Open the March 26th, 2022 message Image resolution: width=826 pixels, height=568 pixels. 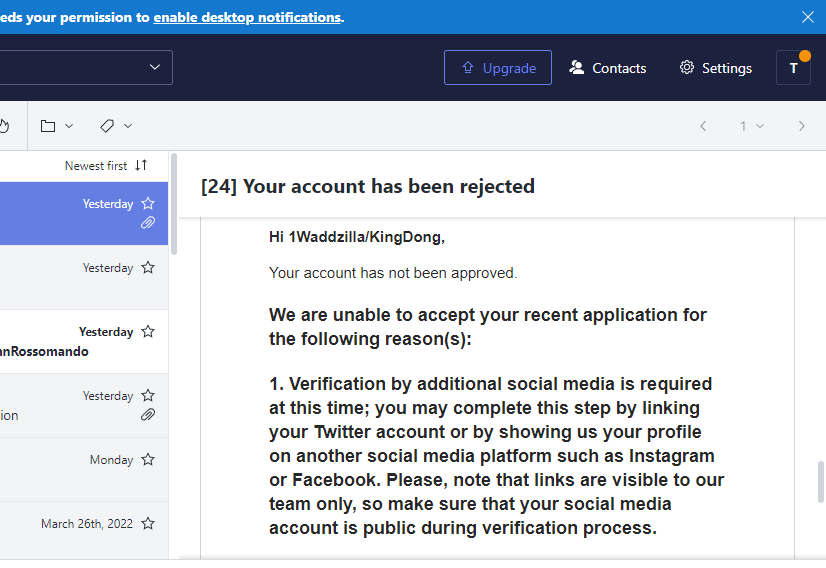84,530
